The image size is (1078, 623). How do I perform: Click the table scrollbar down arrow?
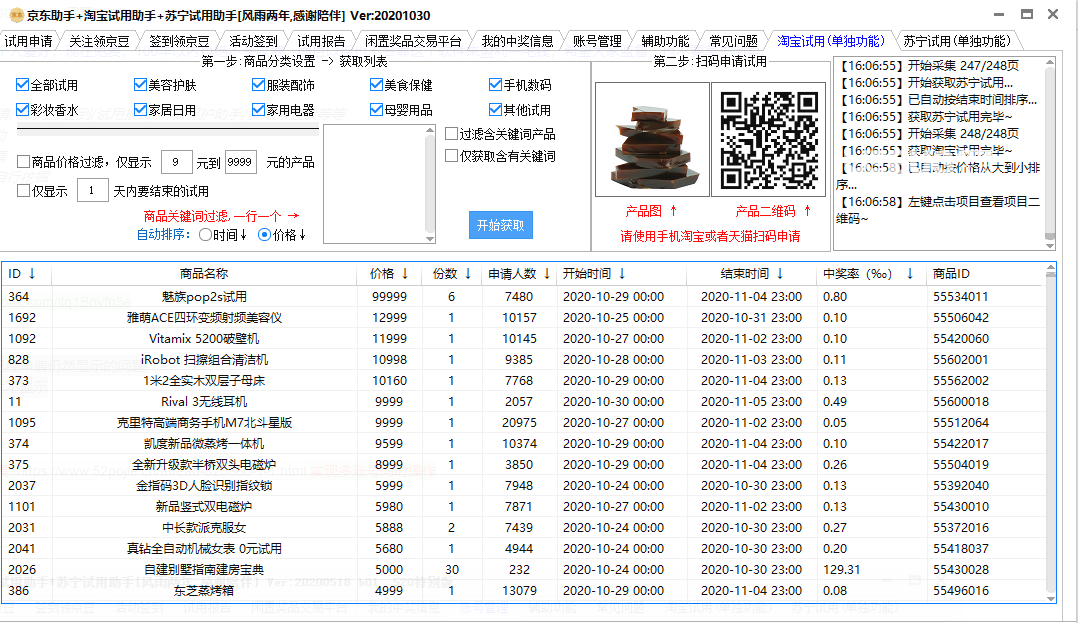(x=1050, y=598)
